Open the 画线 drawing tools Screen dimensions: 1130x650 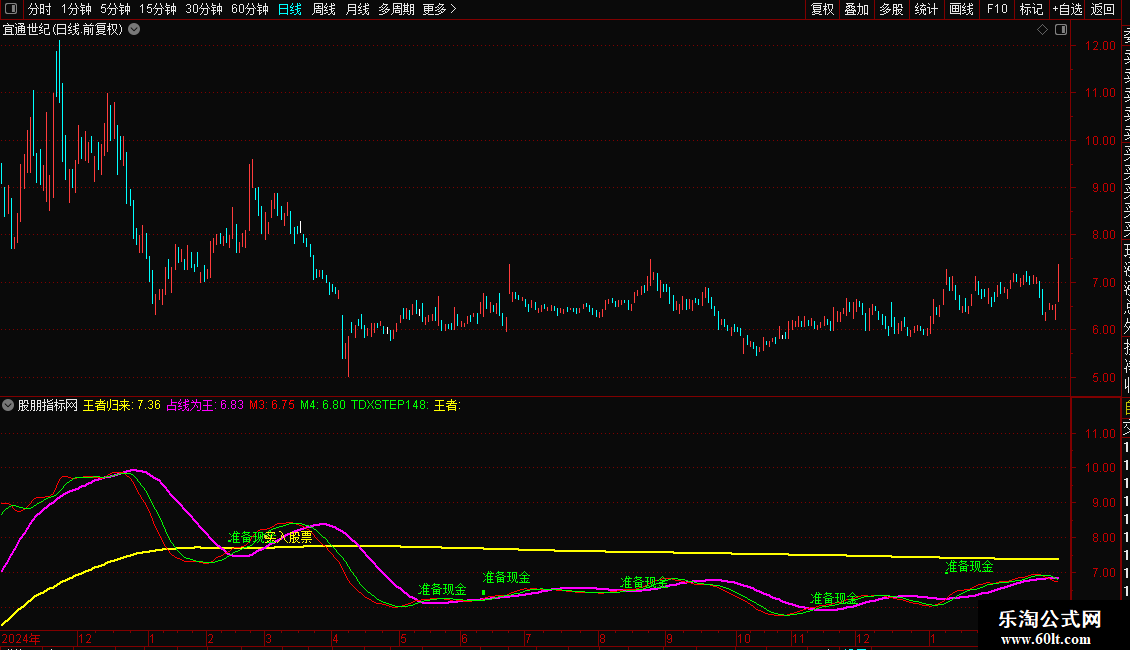click(961, 9)
